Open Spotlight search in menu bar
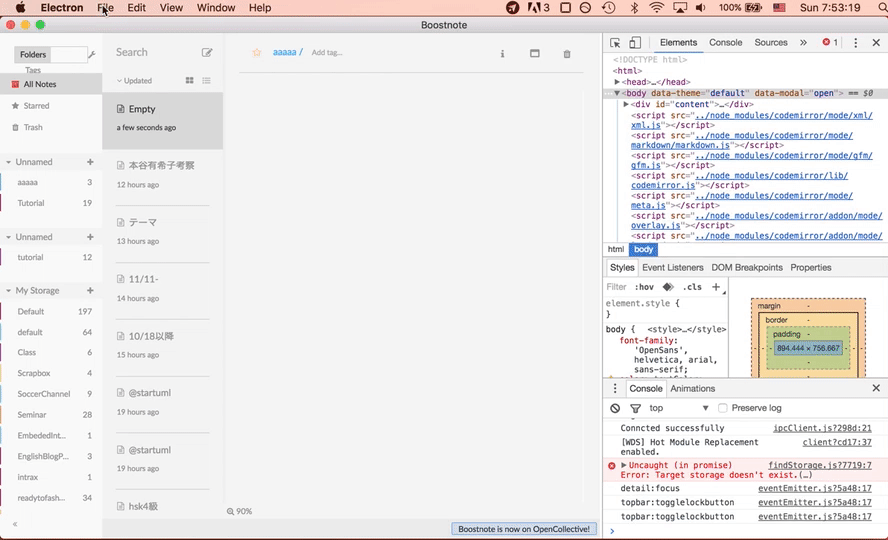 pyautogui.click(x=882, y=8)
